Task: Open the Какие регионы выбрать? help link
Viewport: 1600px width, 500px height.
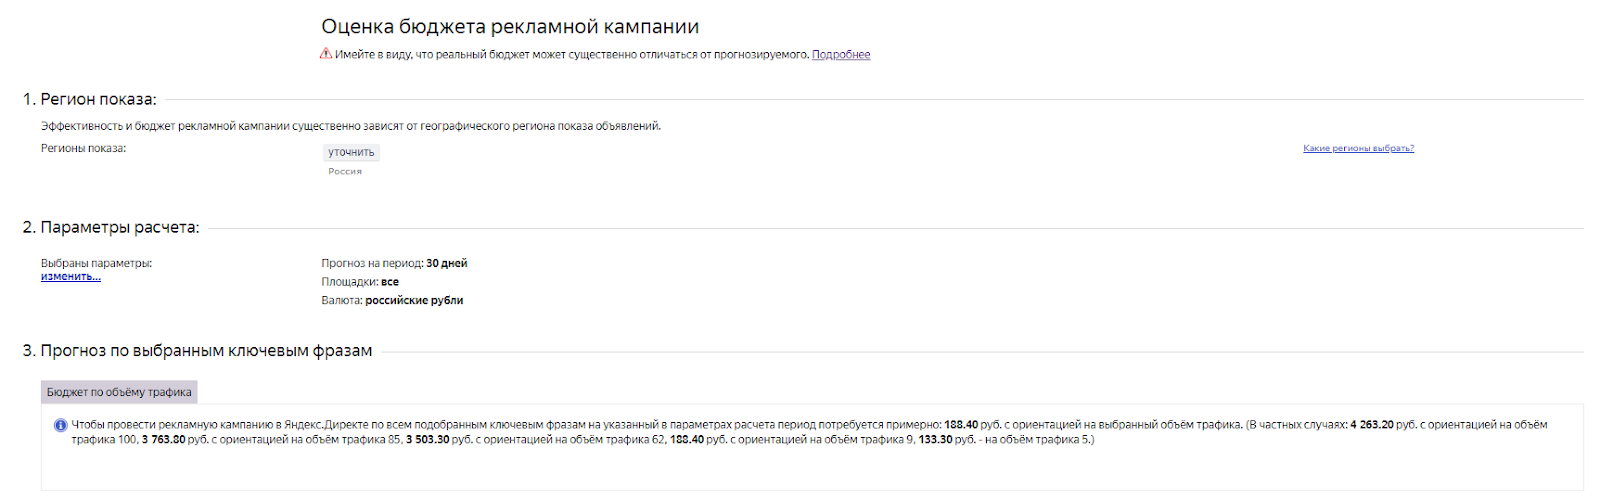Action: tap(1358, 148)
